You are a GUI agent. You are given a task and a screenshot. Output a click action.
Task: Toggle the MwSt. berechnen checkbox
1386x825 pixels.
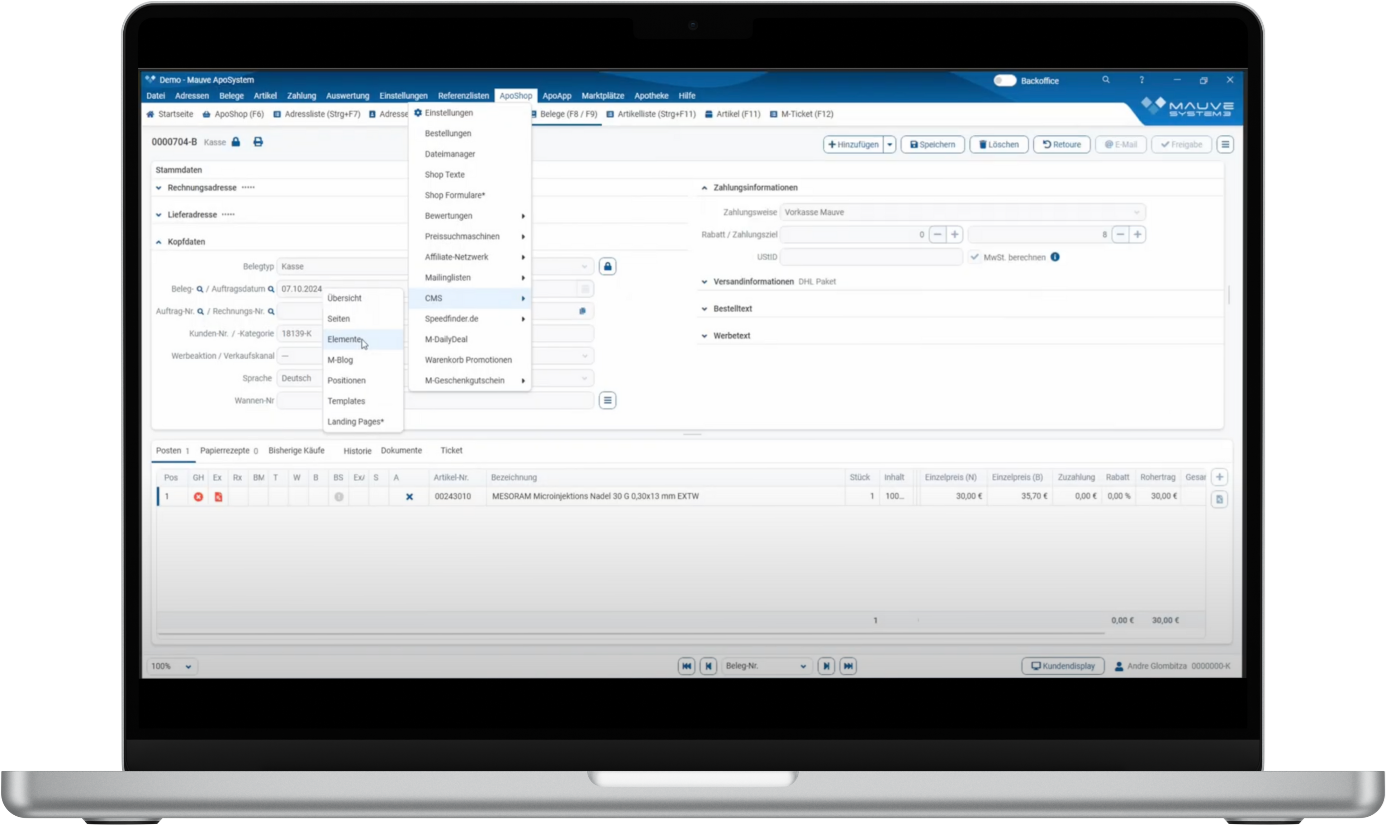point(975,257)
